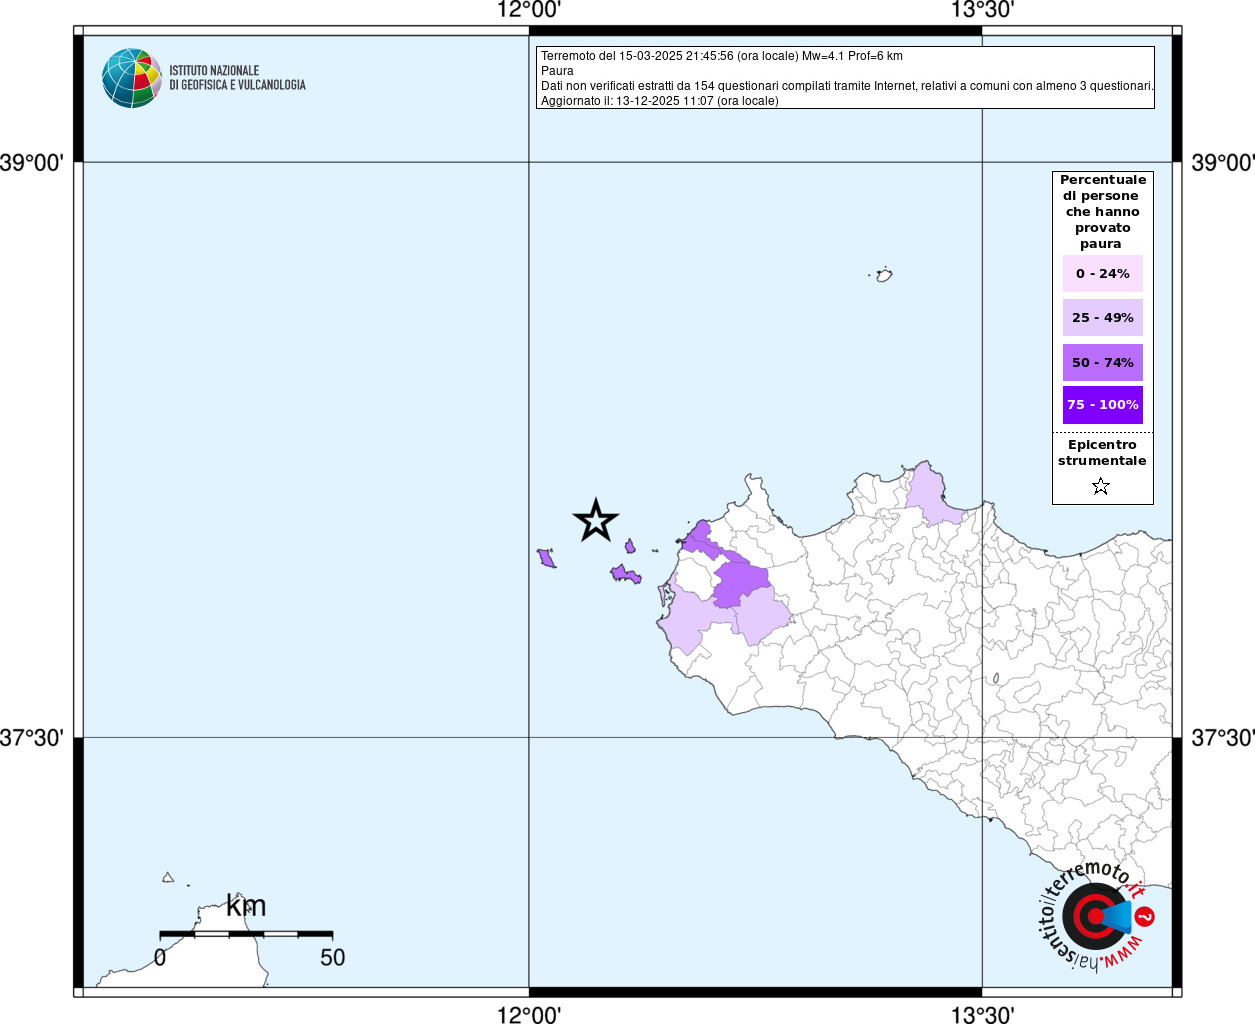The width and height of the screenshot is (1255, 1024).
Task: Select the 50 - 74% legend swatch
Action: point(1102,363)
